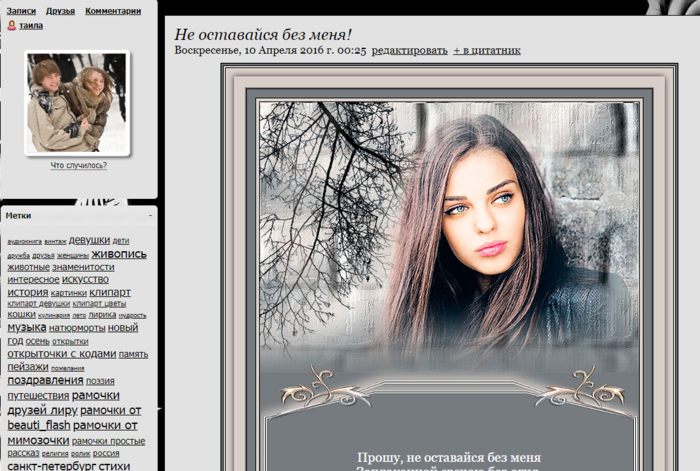The width and height of the screenshot is (700, 471).
Task: Select the 'рамочки простые' tag
Action: click(x=108, y=441)
